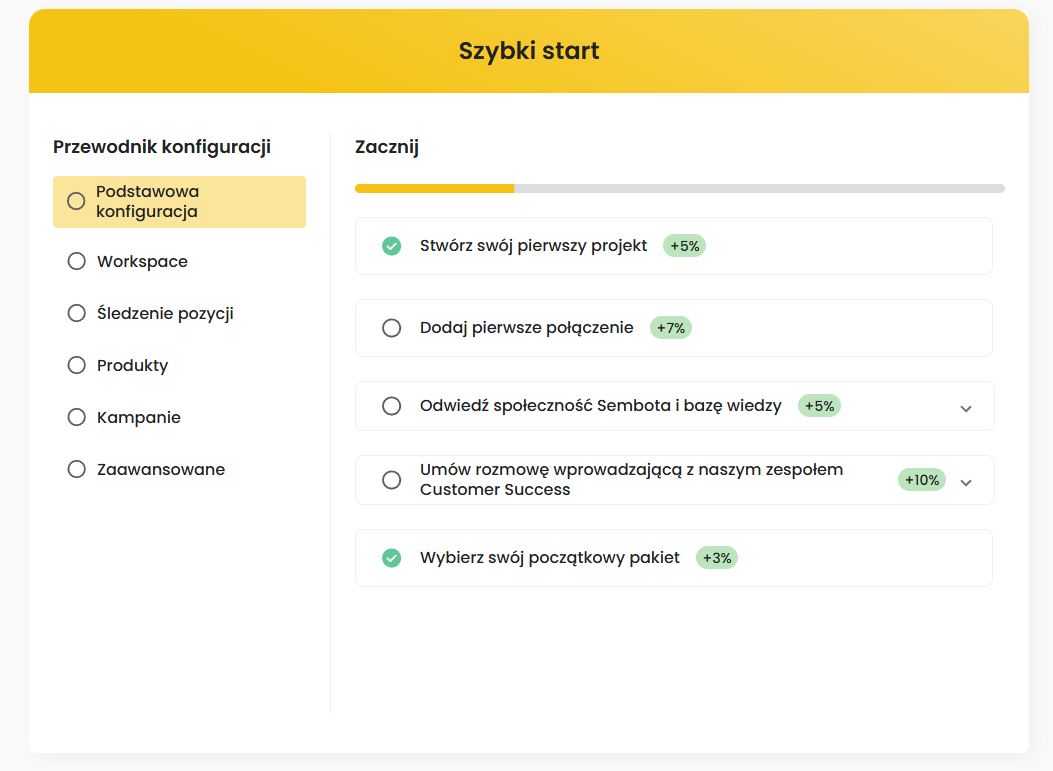
Task: Click green checkmark for Stwórz swój pierwszy projekt
Action: click(392, 246)
